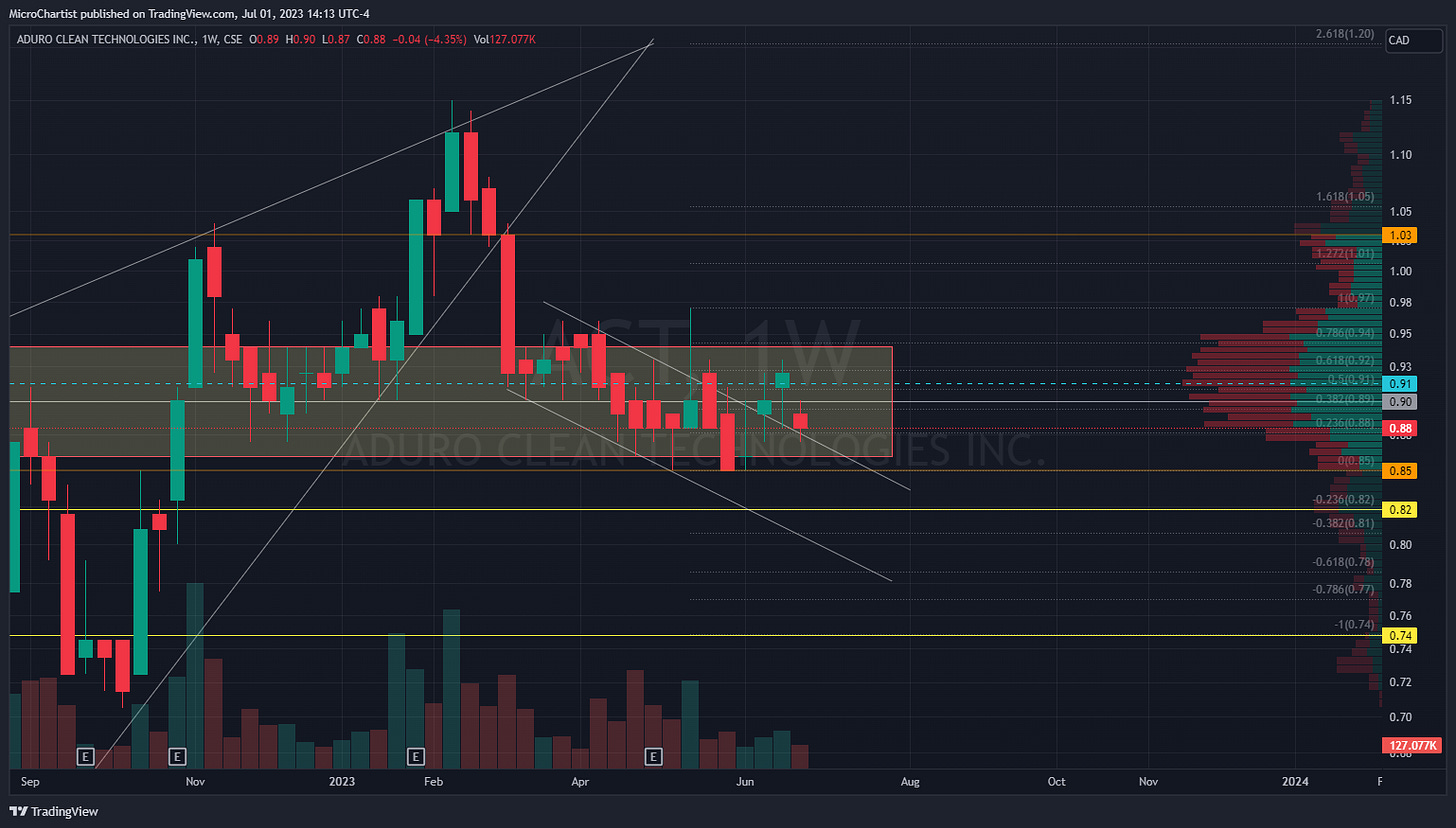
Task: Click the -1(0.74) Fibonacci label
Action: (x=1354, y=624)
